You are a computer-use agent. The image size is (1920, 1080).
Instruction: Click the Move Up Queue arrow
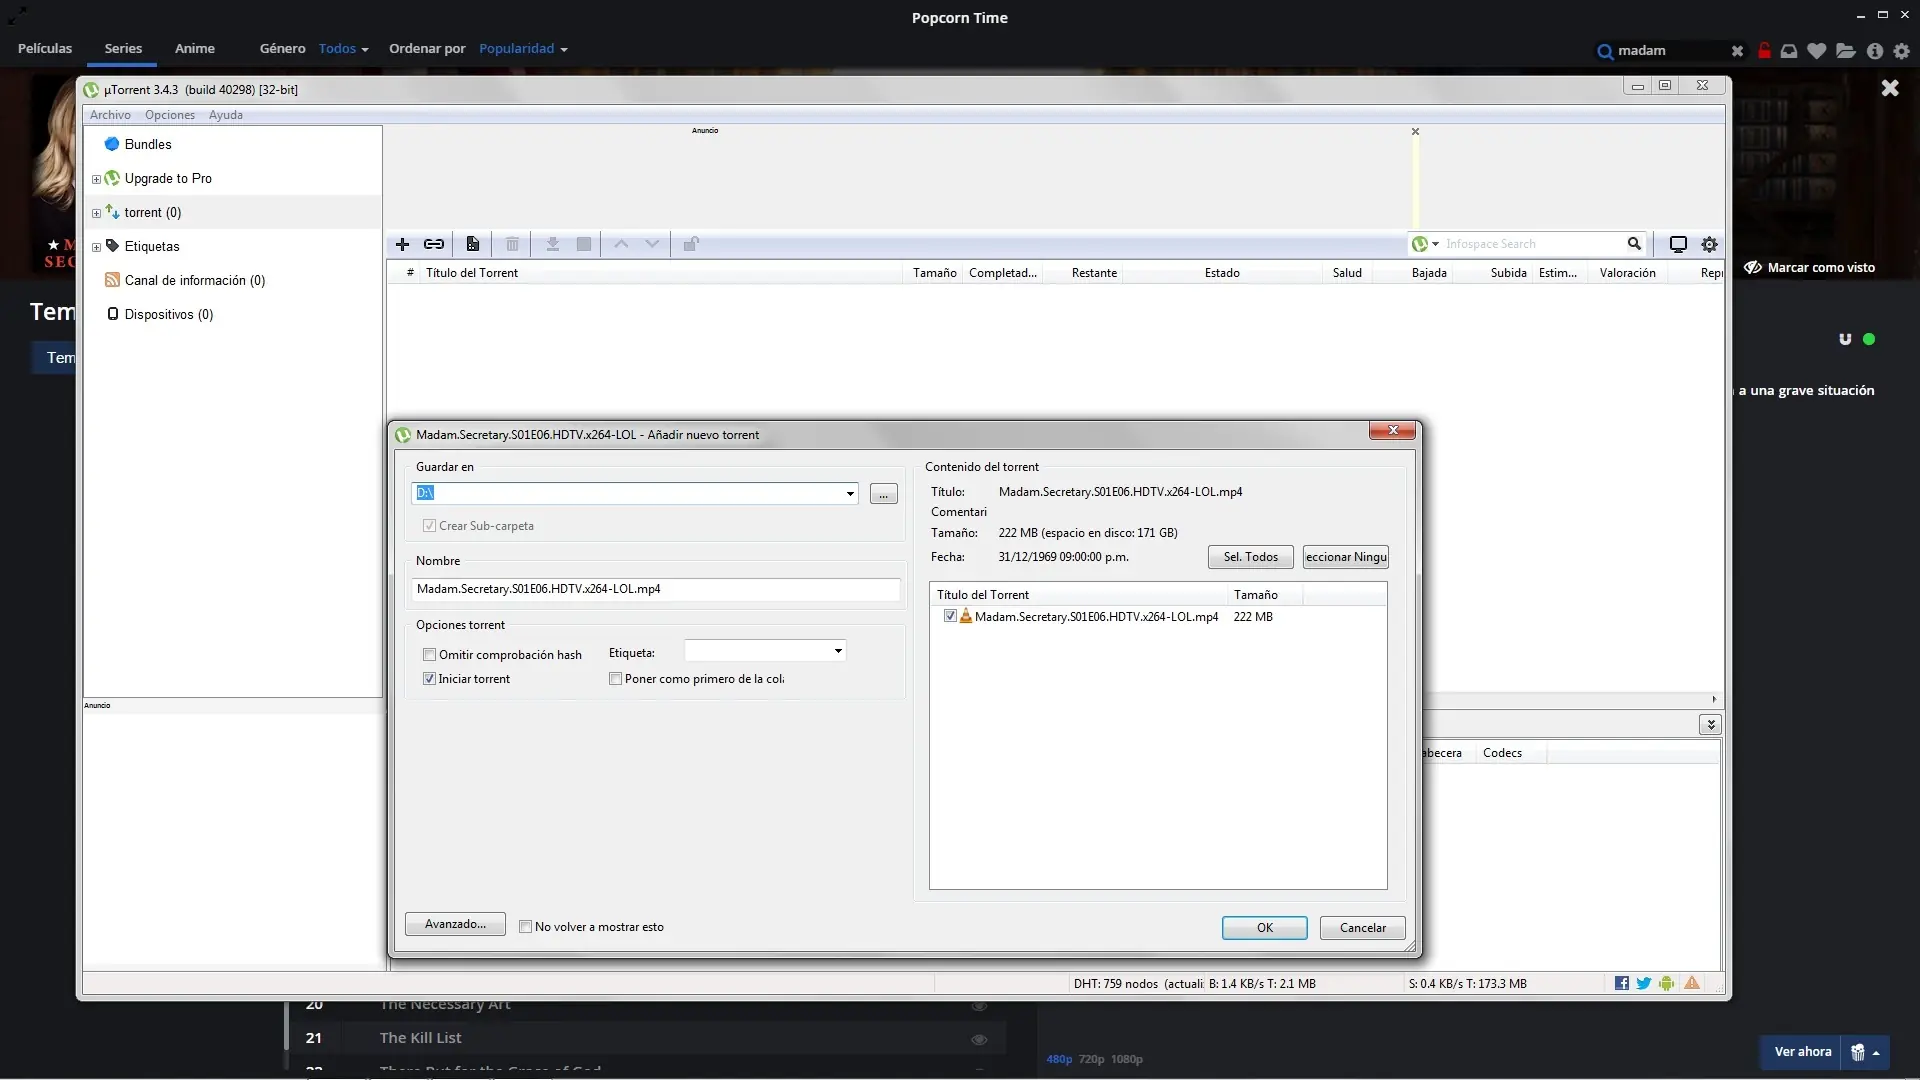(621, 244)
